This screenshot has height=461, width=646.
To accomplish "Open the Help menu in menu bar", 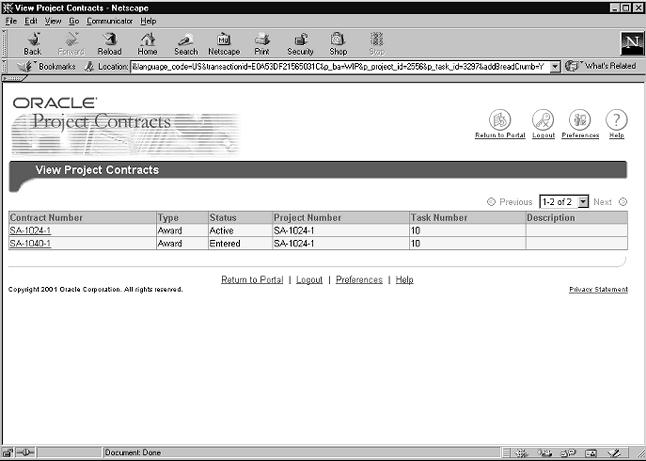I will [x=148, y=21].
